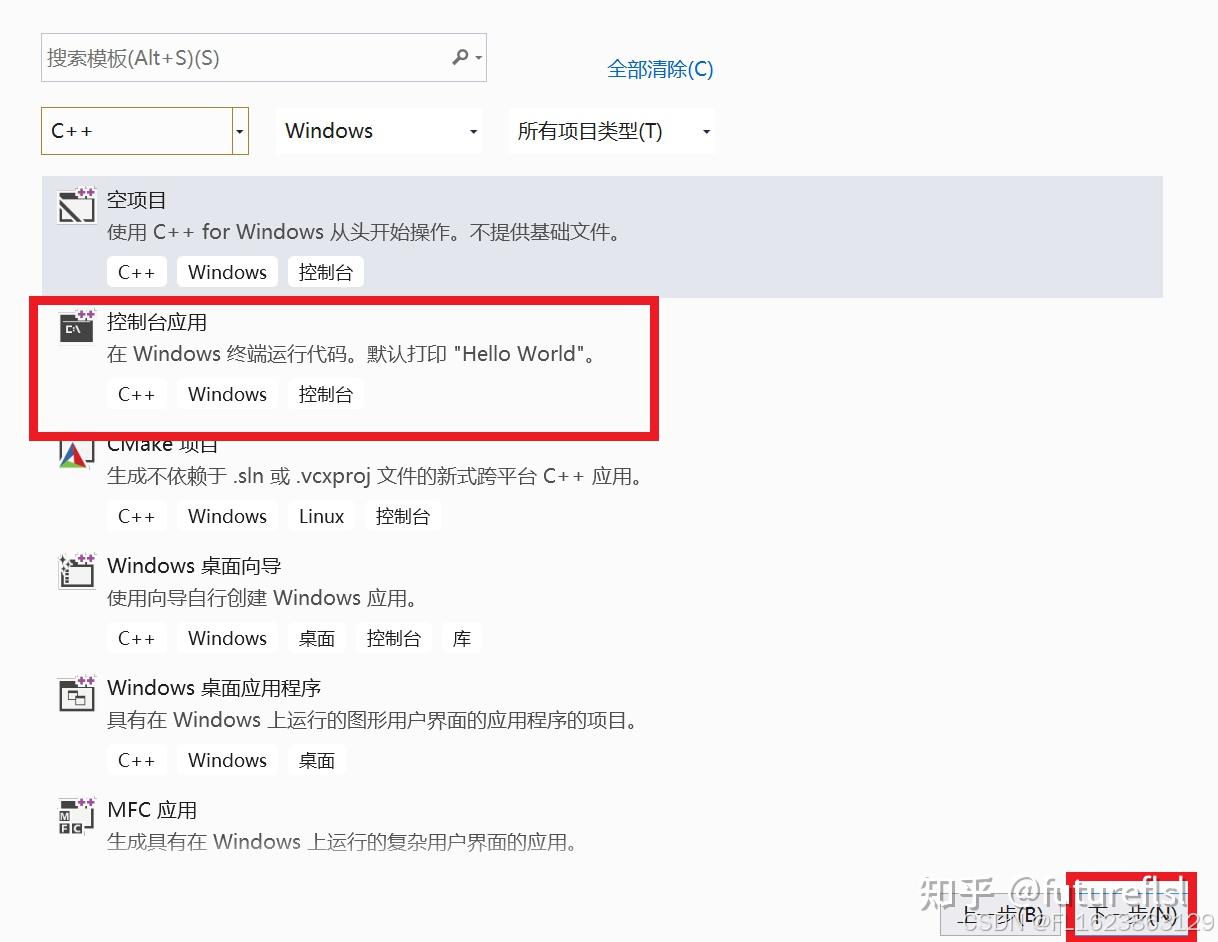Screen dimensions: 1218x942
Task: Click the 控制台应用 template icon
Action: 76,327
